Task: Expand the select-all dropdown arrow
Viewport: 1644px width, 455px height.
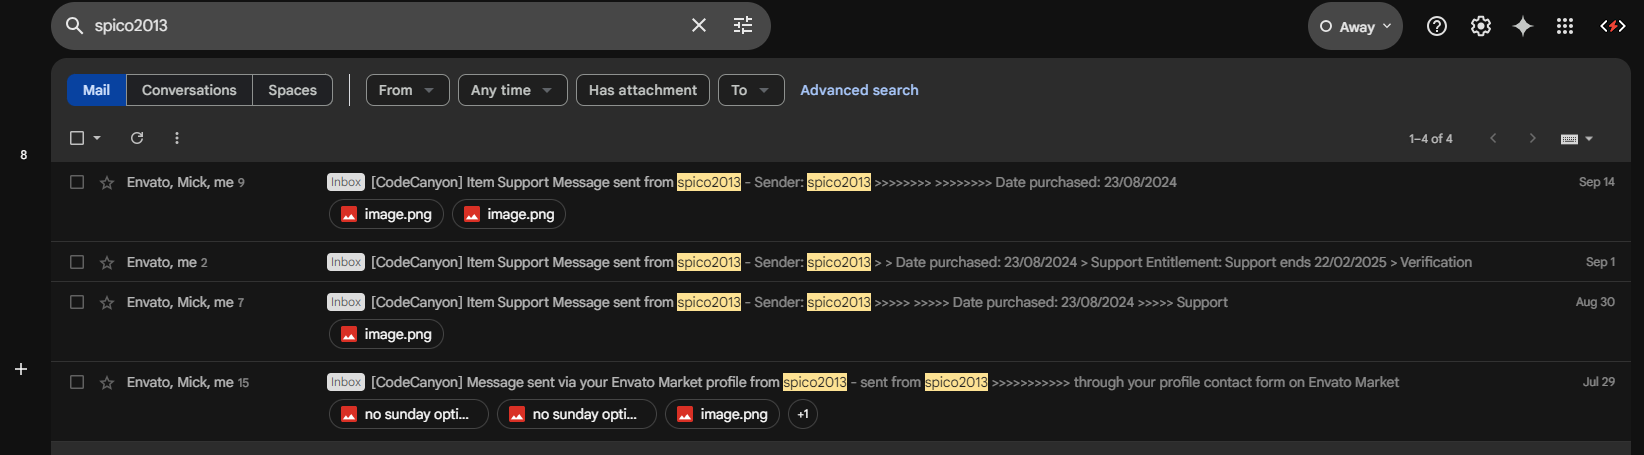Action: (x=97, y=138)
